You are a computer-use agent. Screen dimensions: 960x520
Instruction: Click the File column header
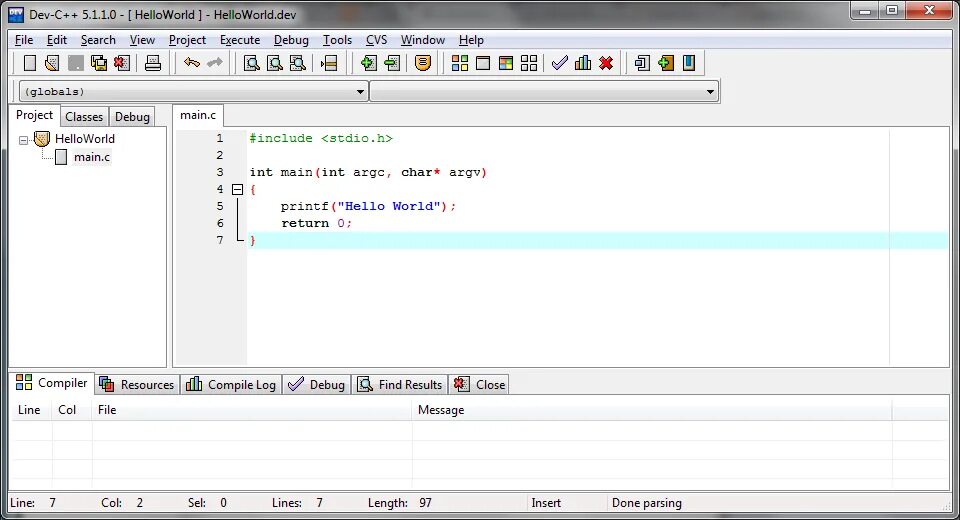(x=252, y=410)
